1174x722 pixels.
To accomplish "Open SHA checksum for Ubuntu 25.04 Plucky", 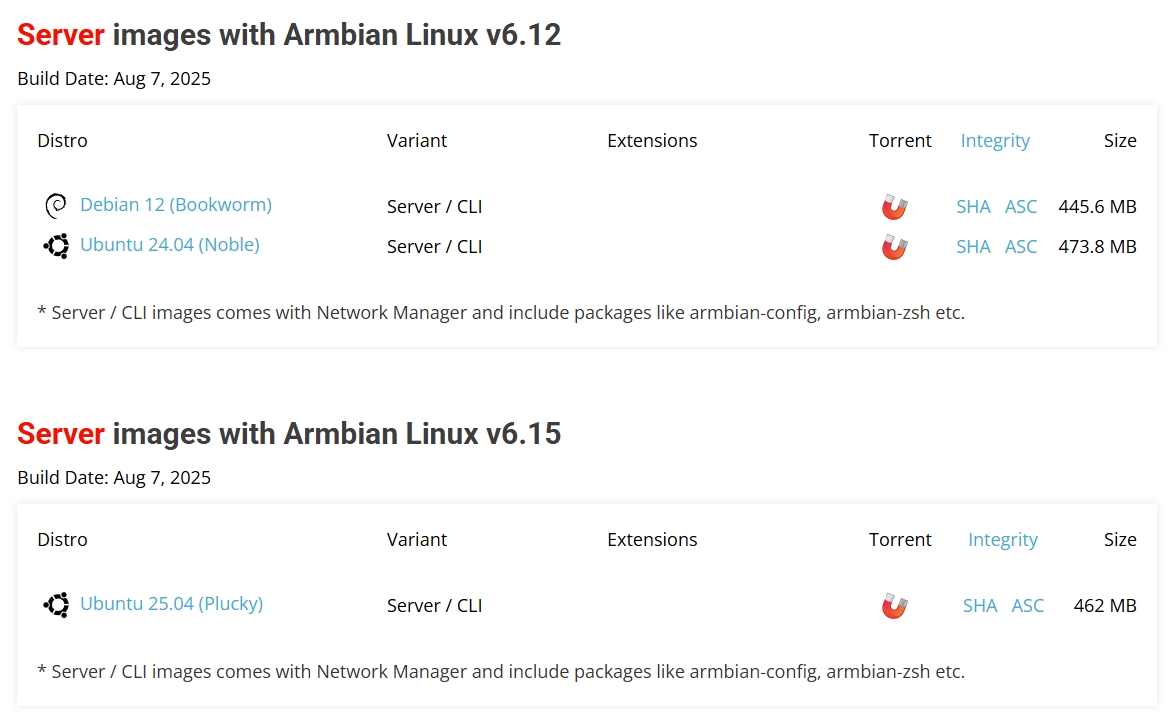I will coord(980,606).
